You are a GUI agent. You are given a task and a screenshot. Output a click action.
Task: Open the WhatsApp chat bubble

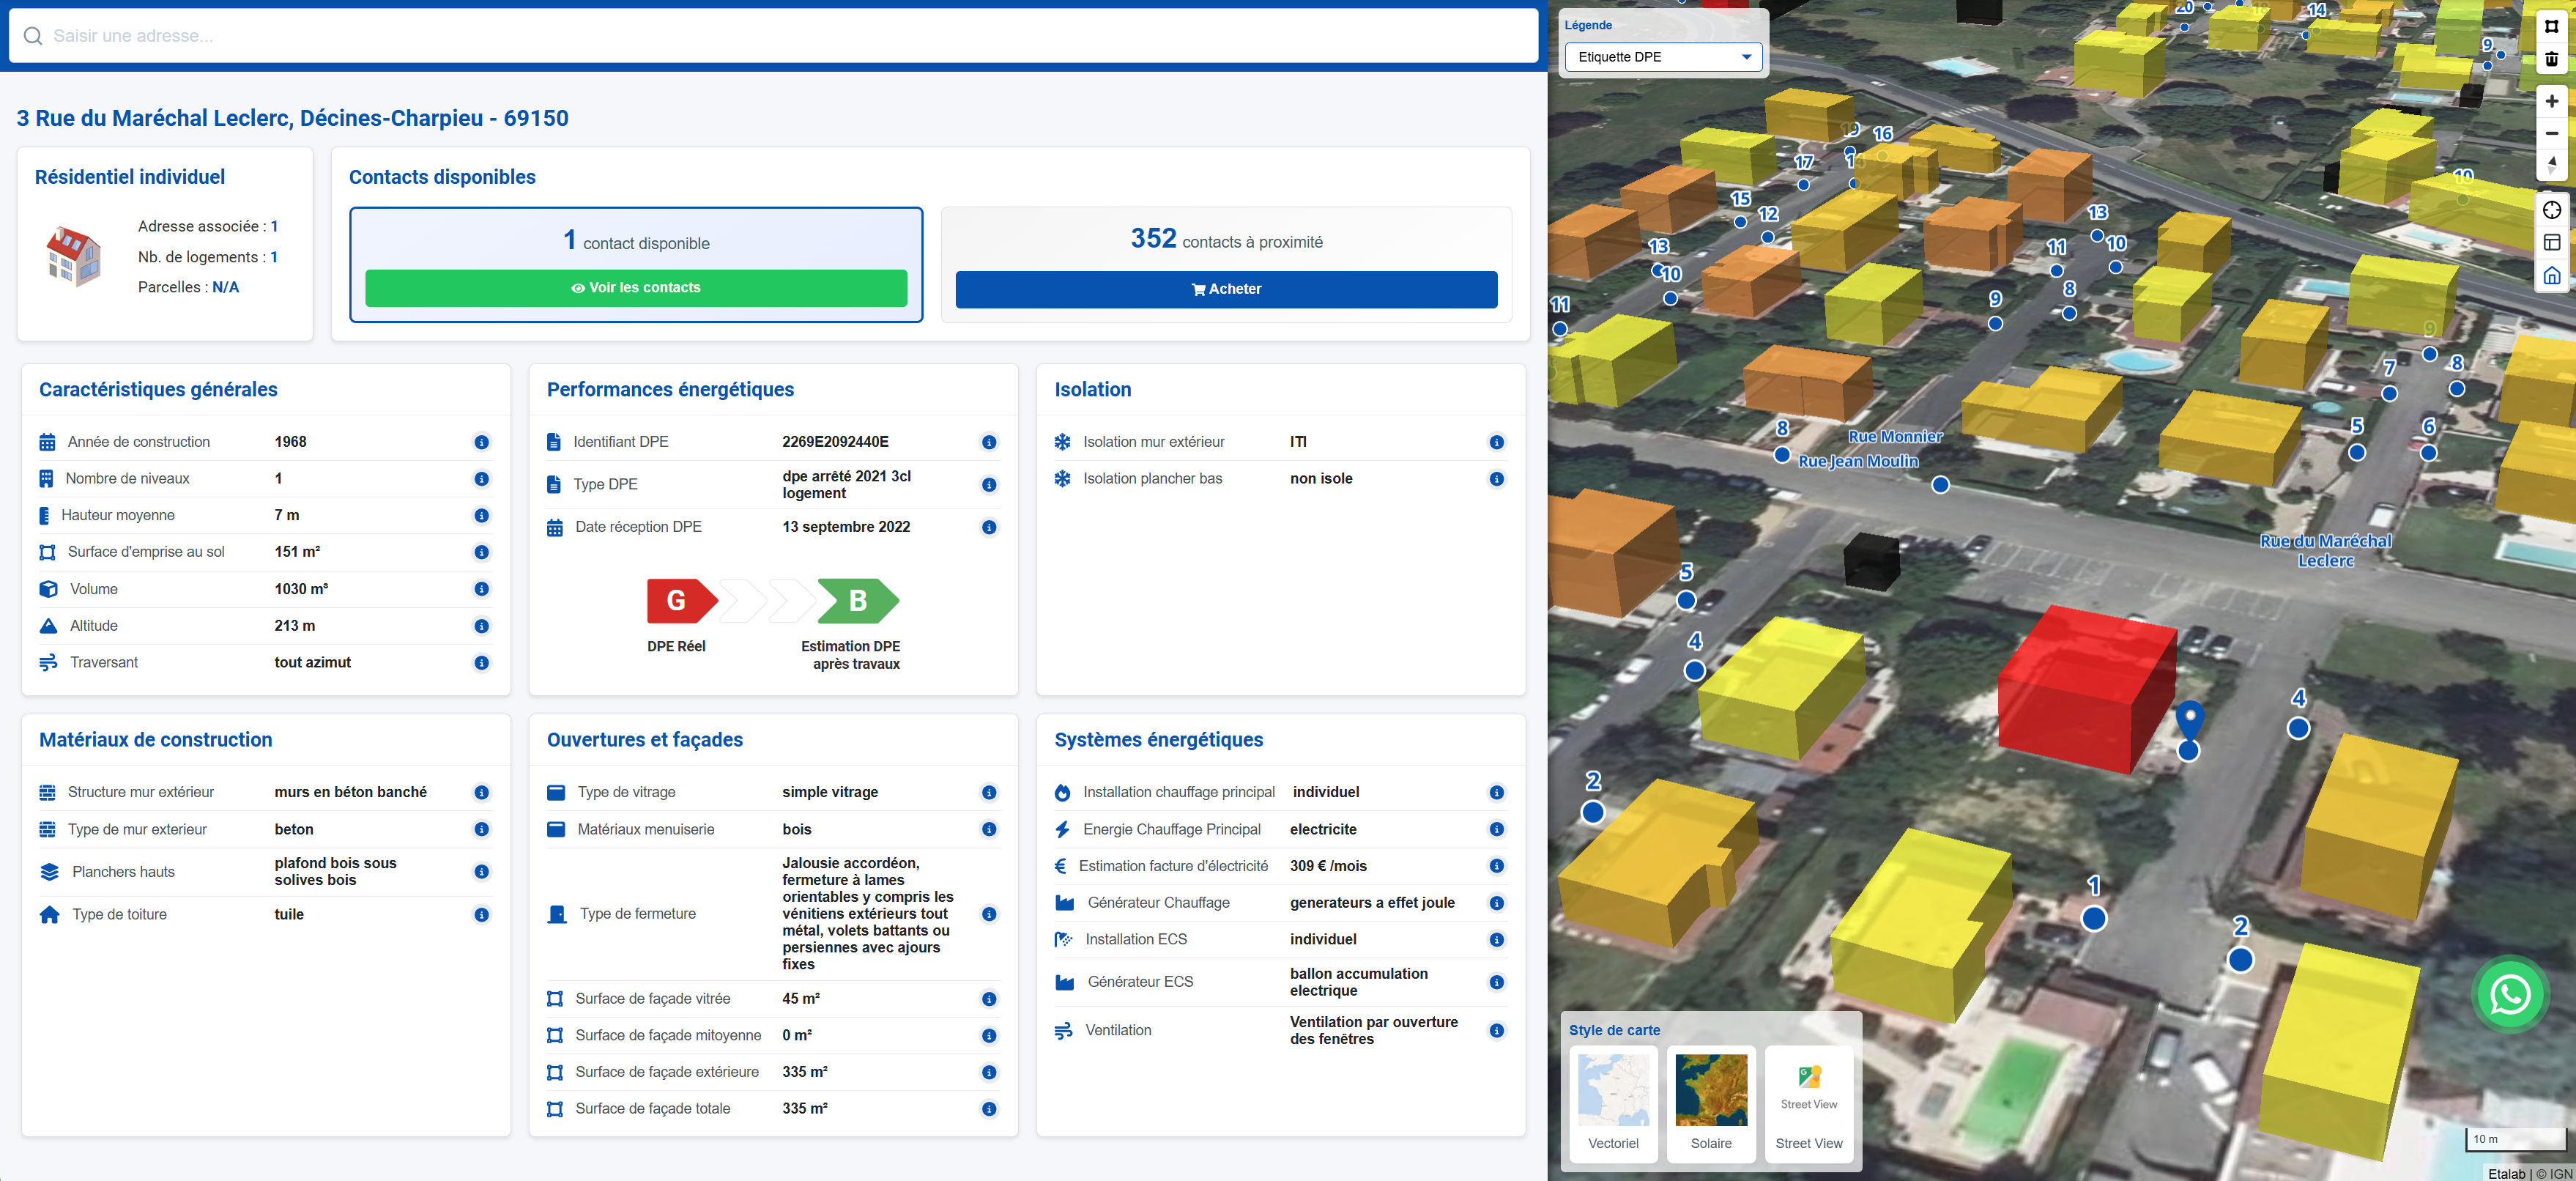tap(2509, 993)
